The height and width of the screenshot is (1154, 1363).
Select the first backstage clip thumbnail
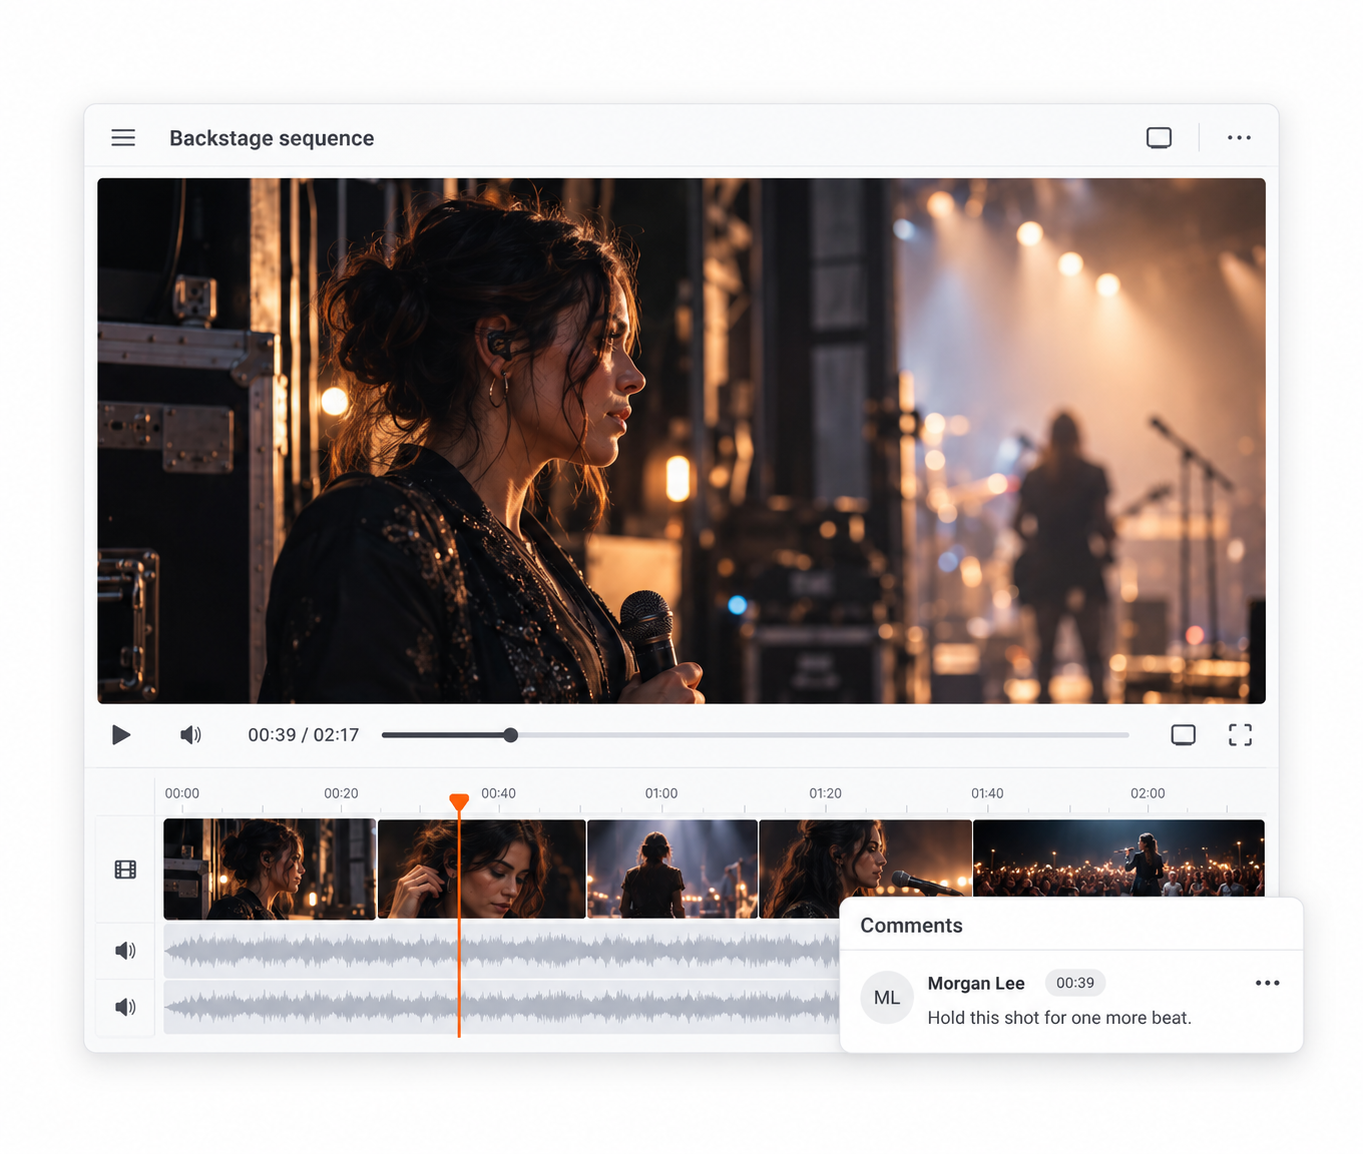pos(269,869)
